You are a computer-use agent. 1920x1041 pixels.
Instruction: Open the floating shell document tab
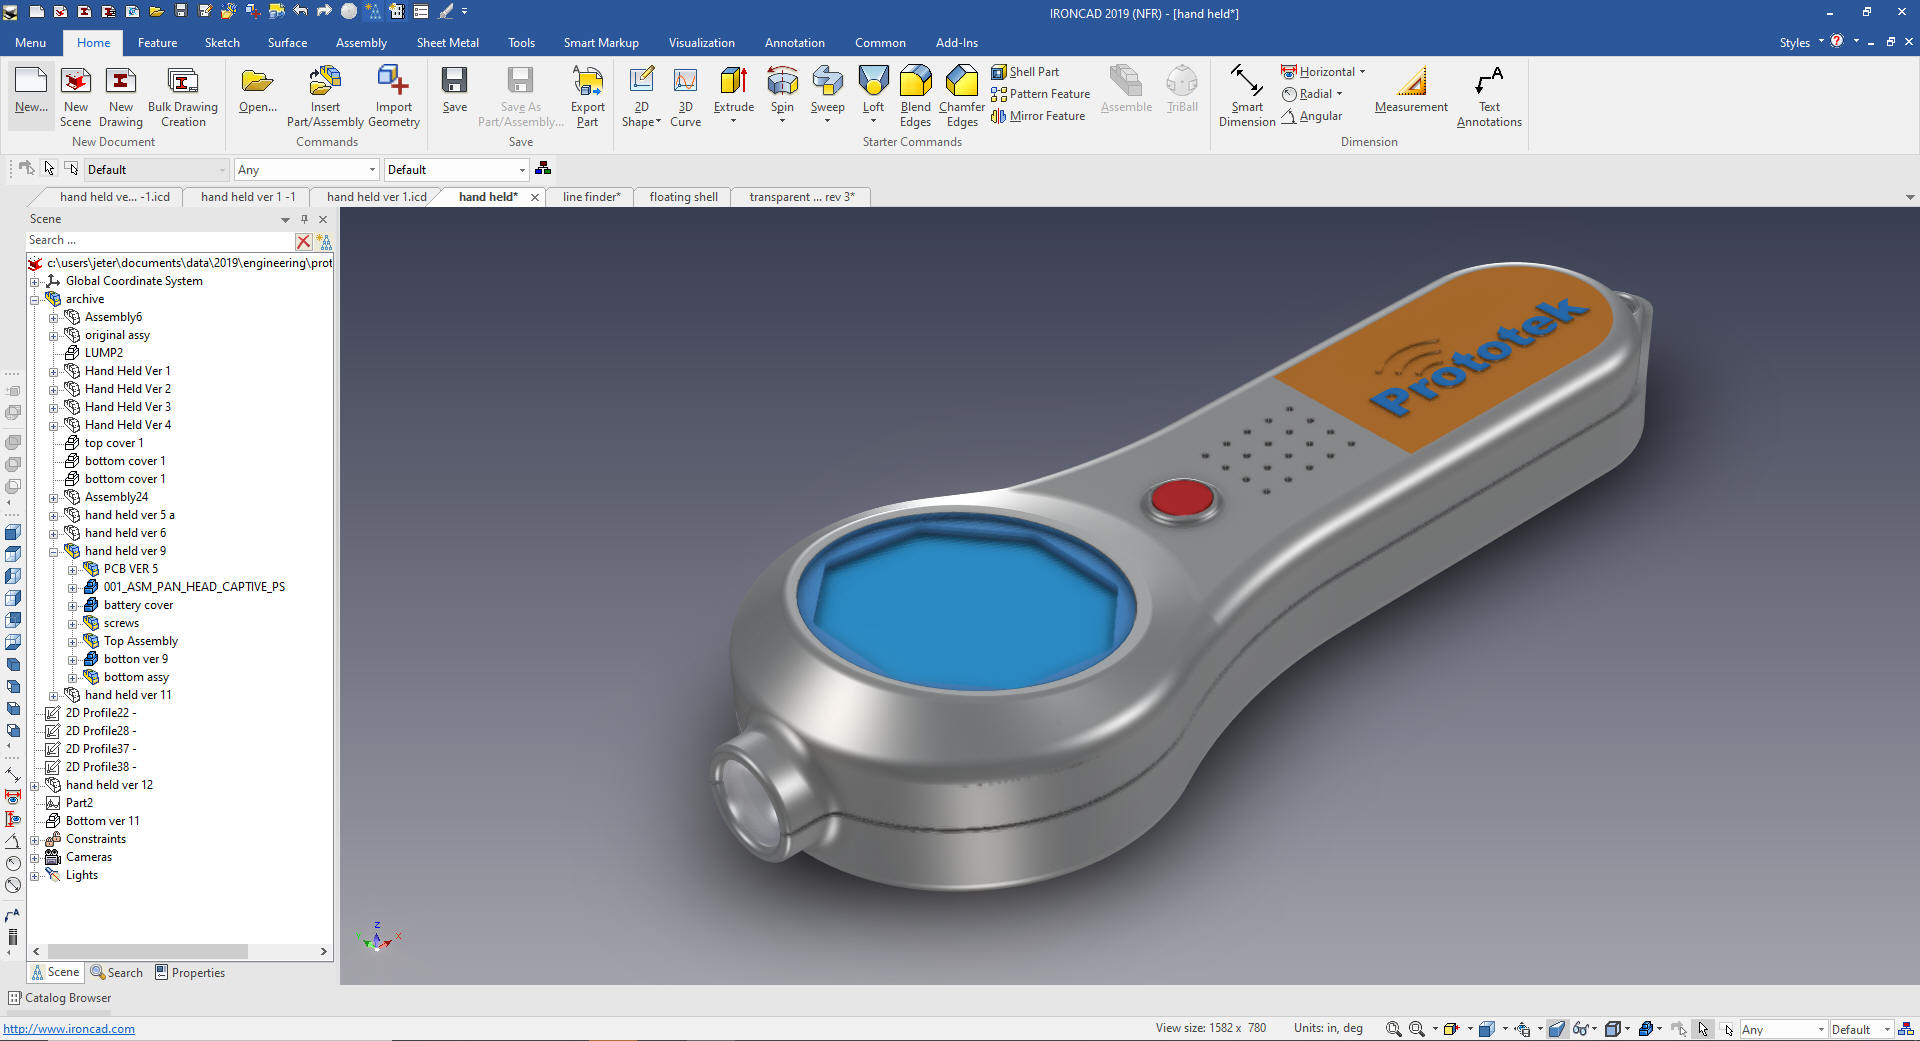[x=683, y=197]
